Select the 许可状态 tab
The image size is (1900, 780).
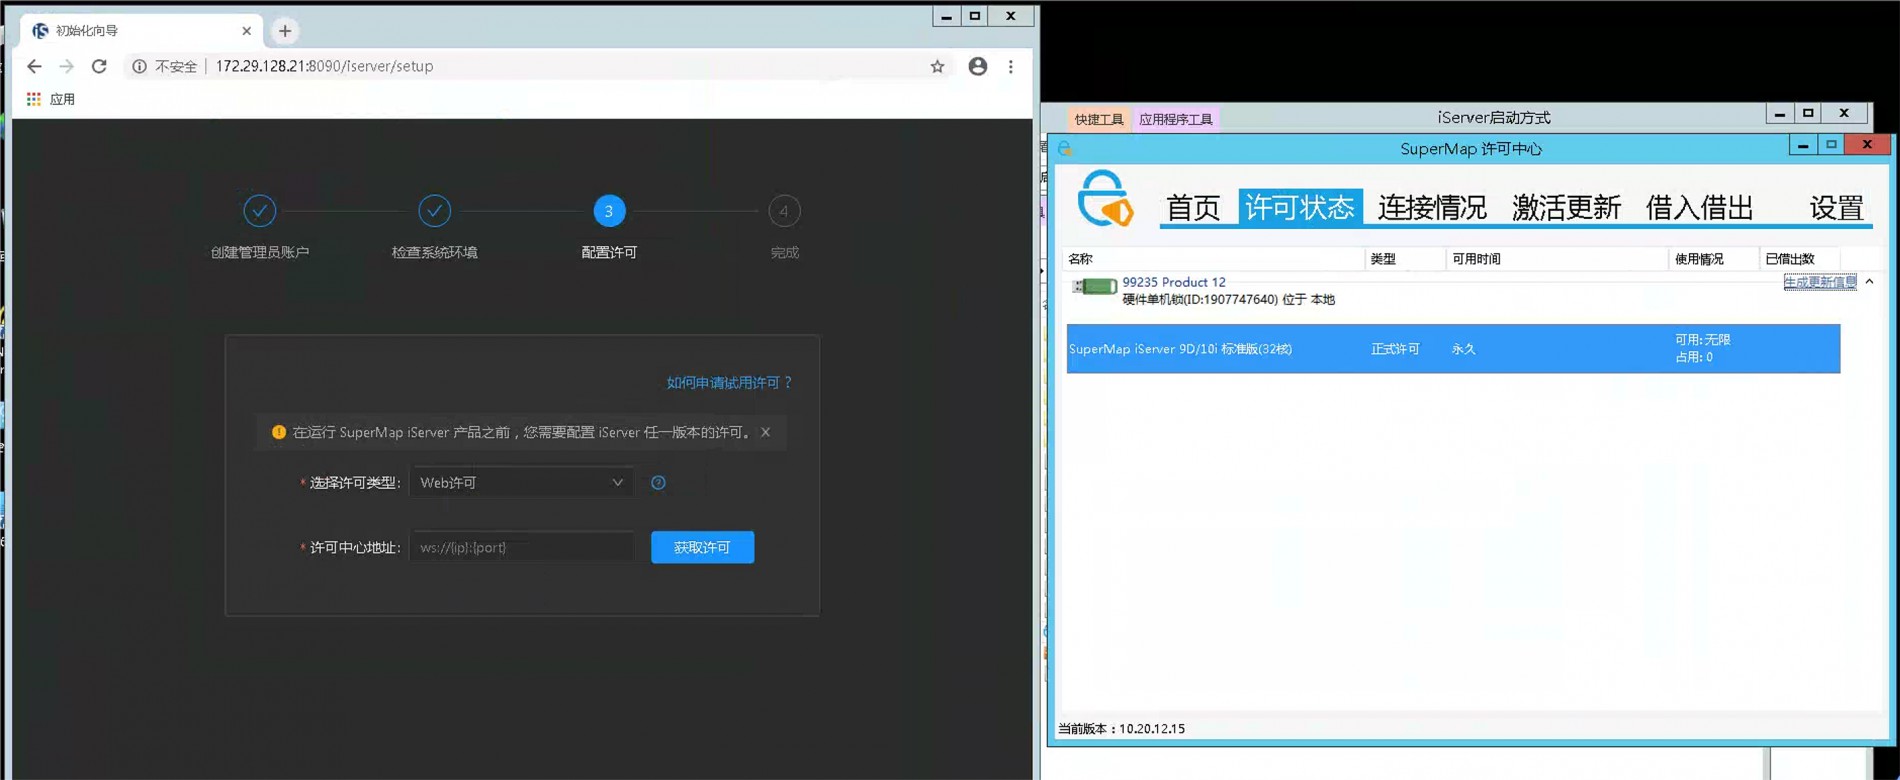pos(1299,207)
